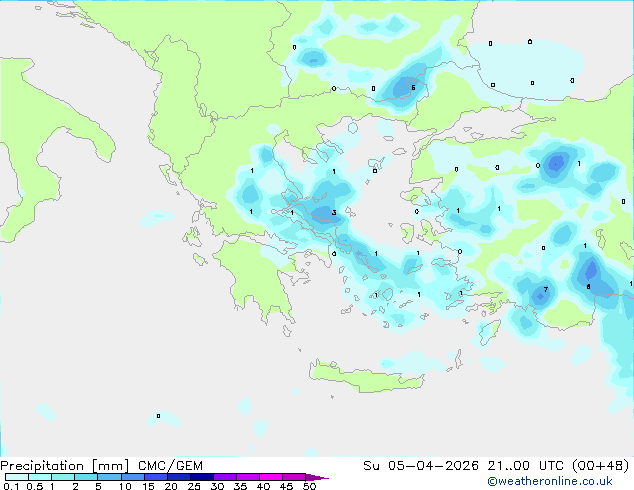Click the 15–20 mm legend color swatch

click(x=155, y=477)
